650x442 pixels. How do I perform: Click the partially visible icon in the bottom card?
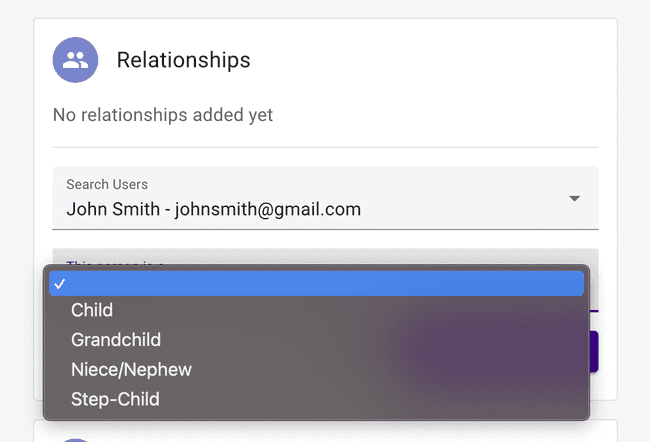pyautogui.click(x=75, y=438)
